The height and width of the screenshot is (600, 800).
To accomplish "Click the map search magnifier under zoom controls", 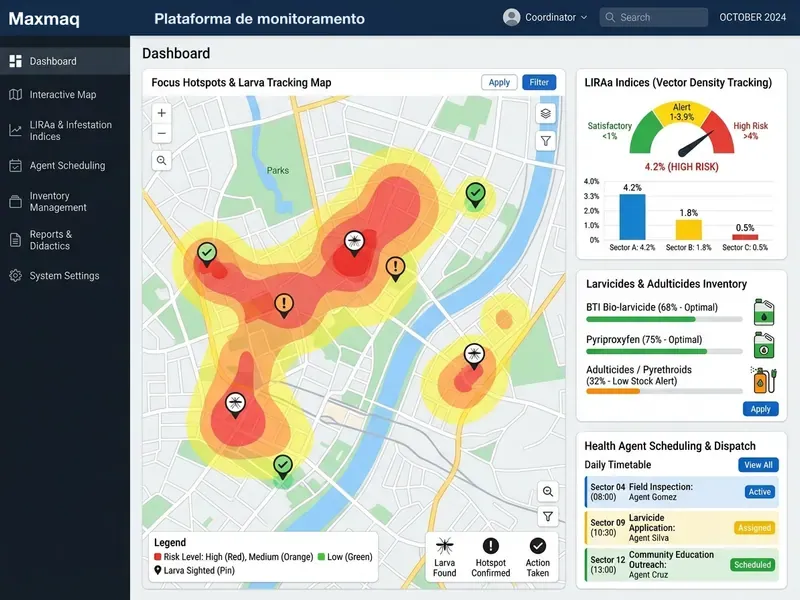I will click(162, 161).
